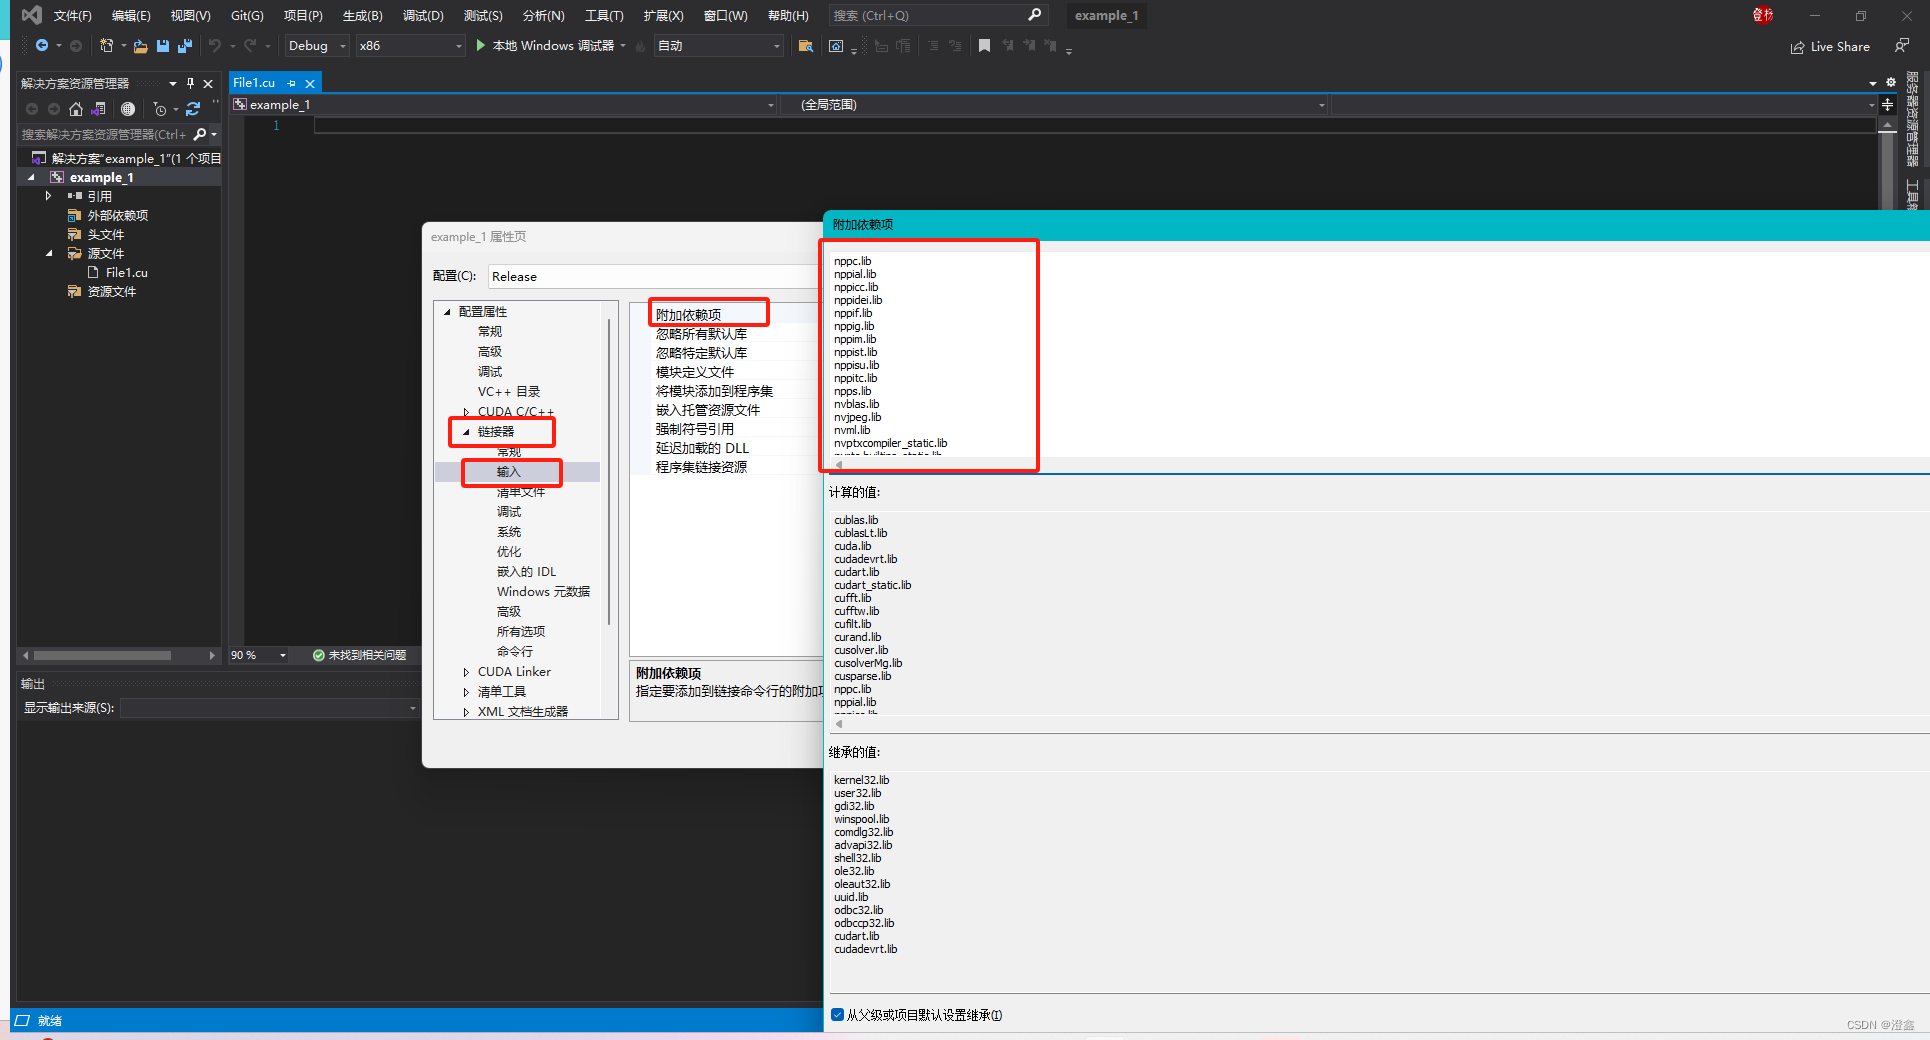Click the Undo icon

[214, 46]
